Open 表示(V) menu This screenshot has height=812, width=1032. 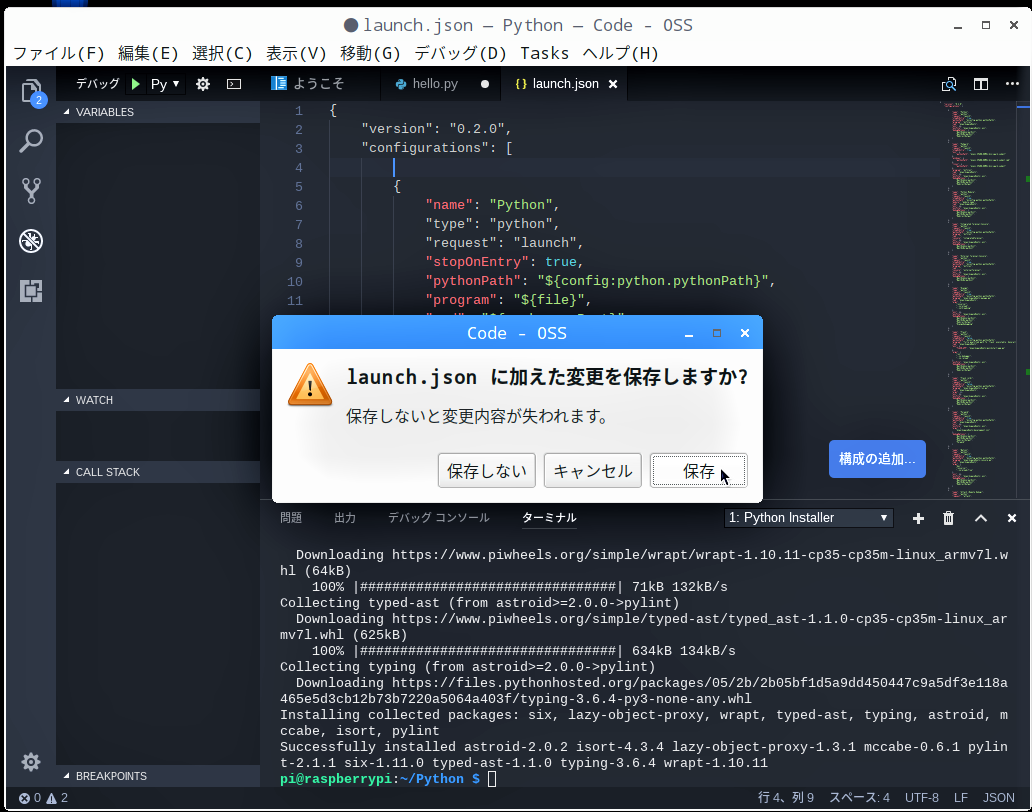[x=296, y=53]
